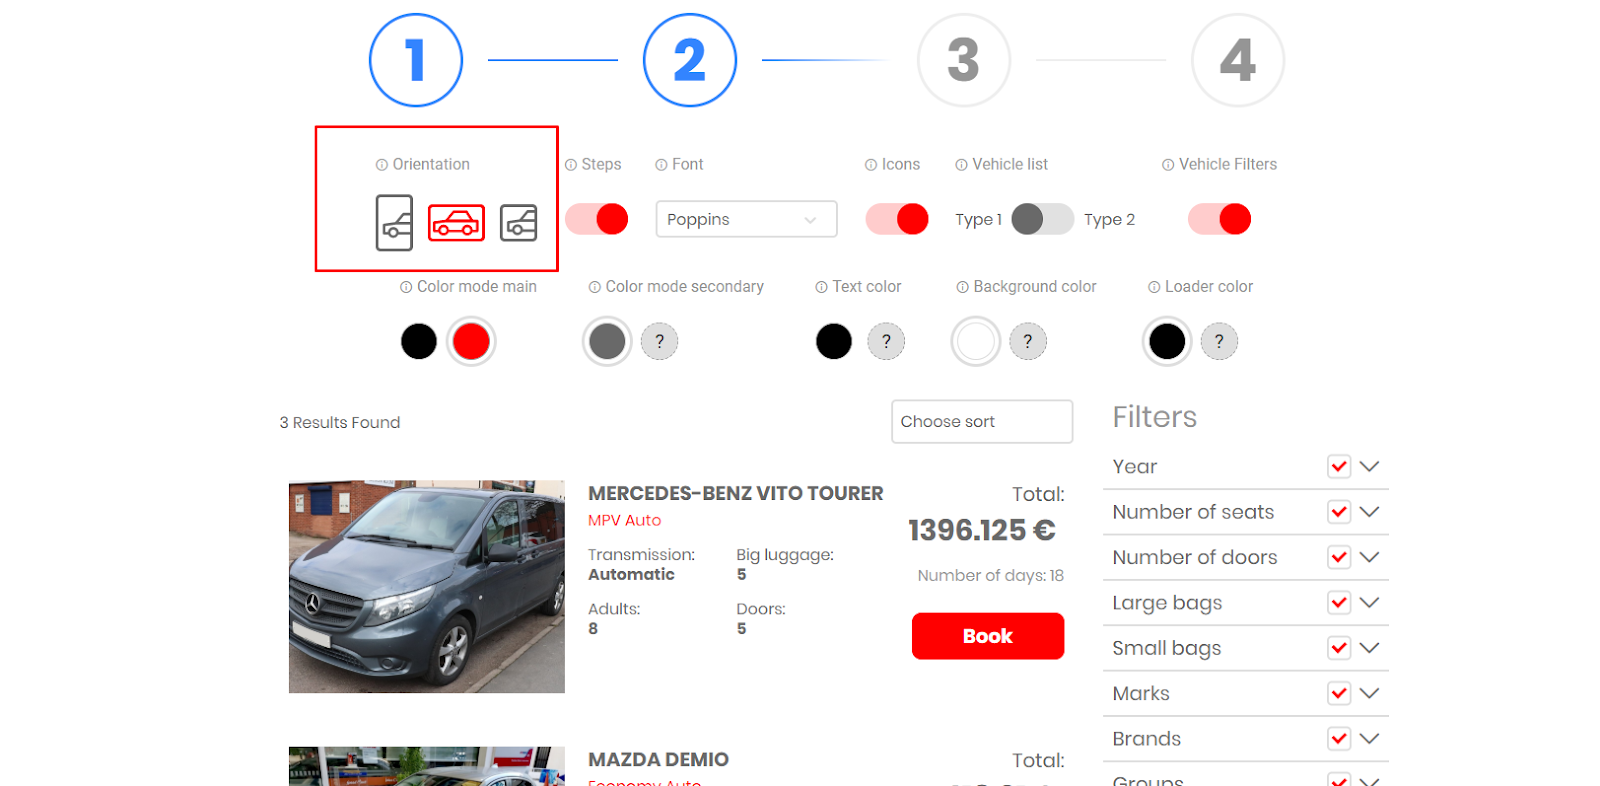
Task: Click the info icon beside Color mode main
Action: [406, 287]
